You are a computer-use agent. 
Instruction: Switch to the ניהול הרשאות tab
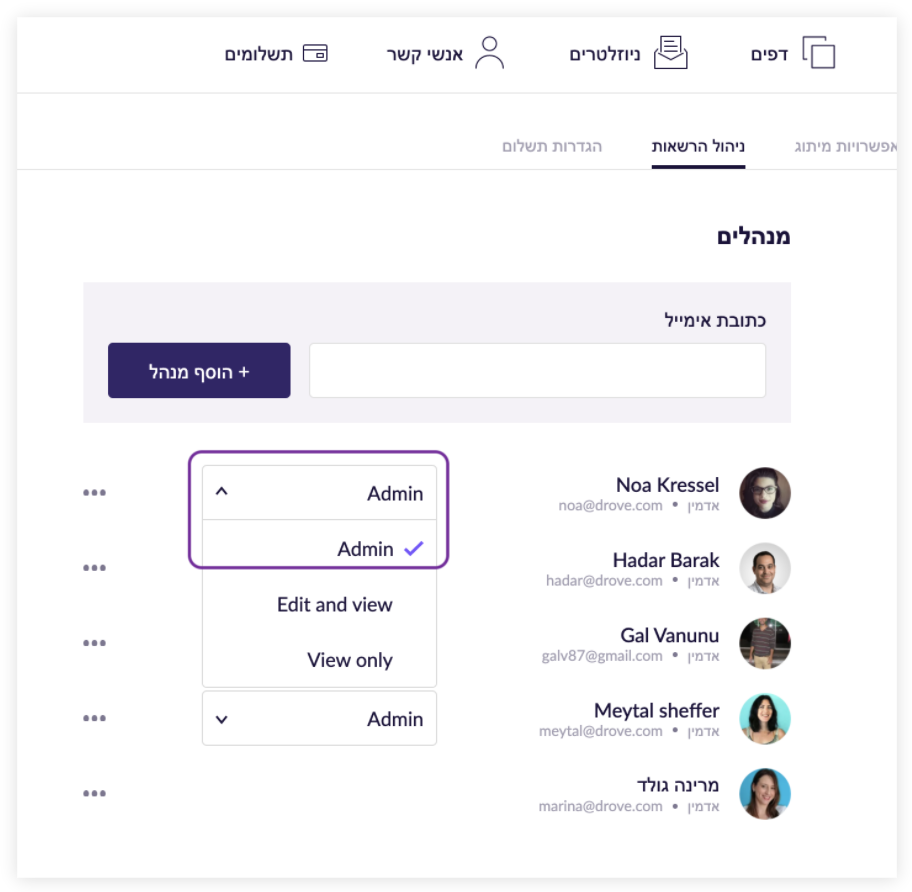(698, 147)
